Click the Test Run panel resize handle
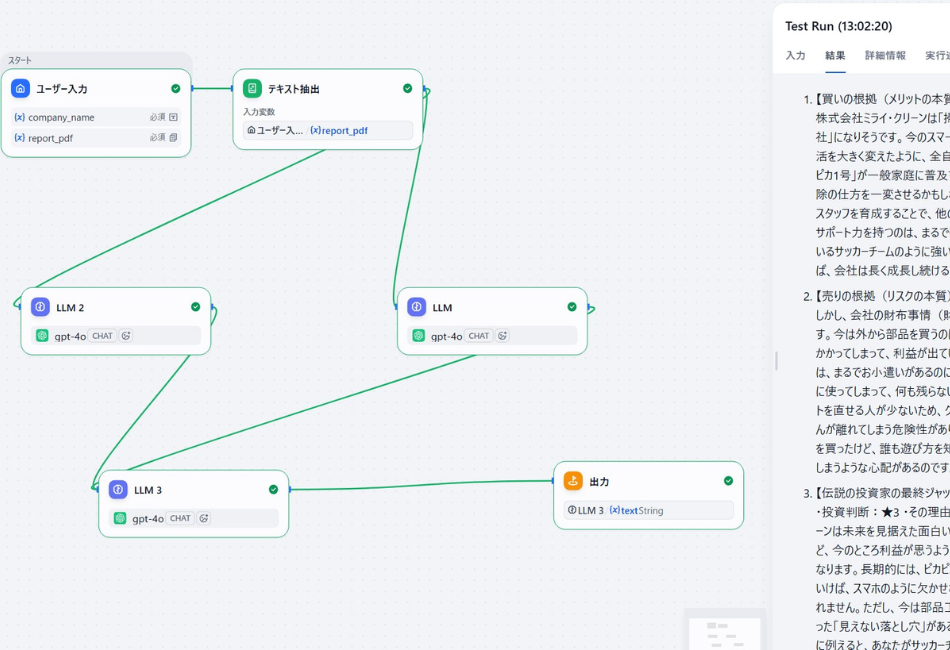Screen dimensions: 950x650 click(776, 360)
